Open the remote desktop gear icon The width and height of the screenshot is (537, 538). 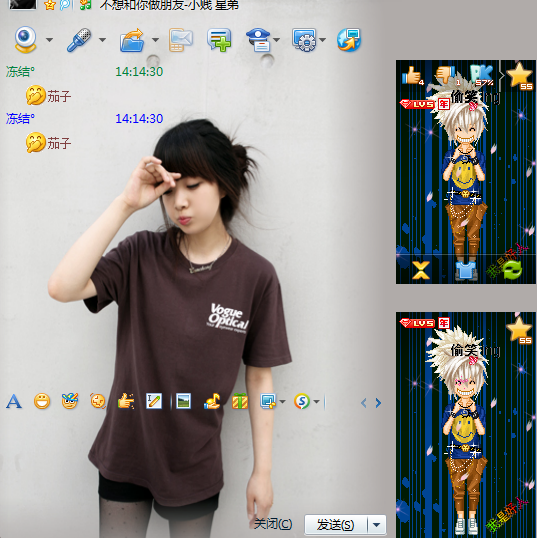(x=304, y=40)
